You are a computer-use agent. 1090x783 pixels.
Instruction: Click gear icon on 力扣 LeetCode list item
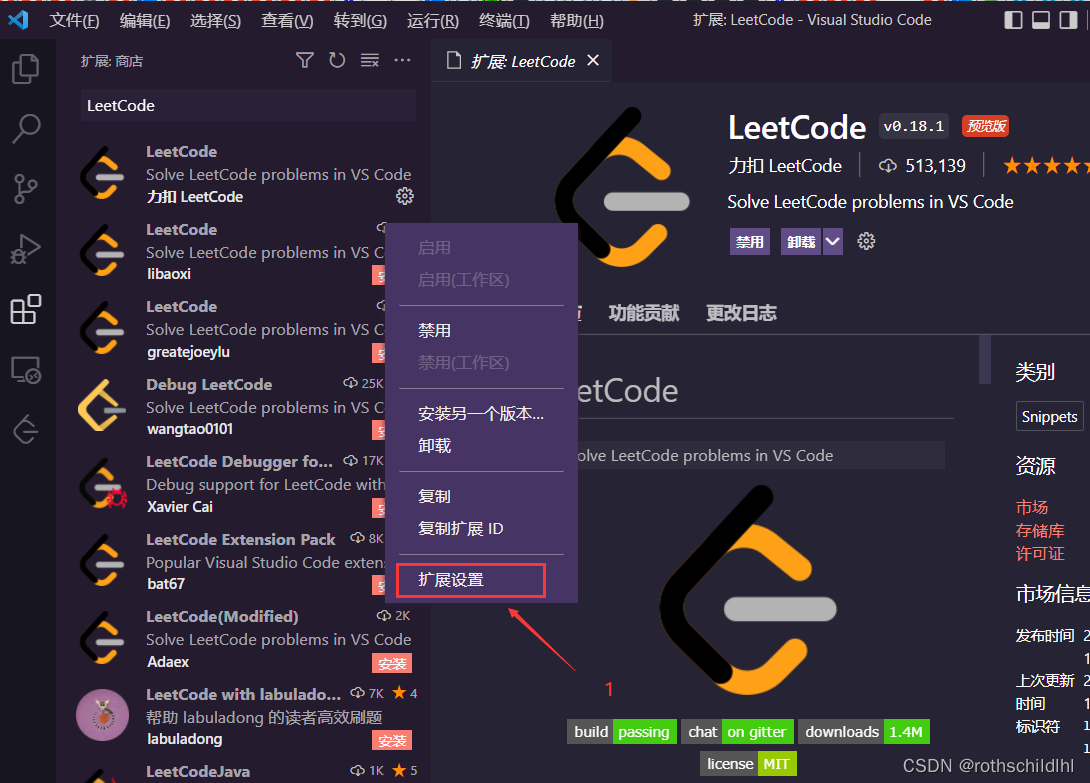coord(405,196)
